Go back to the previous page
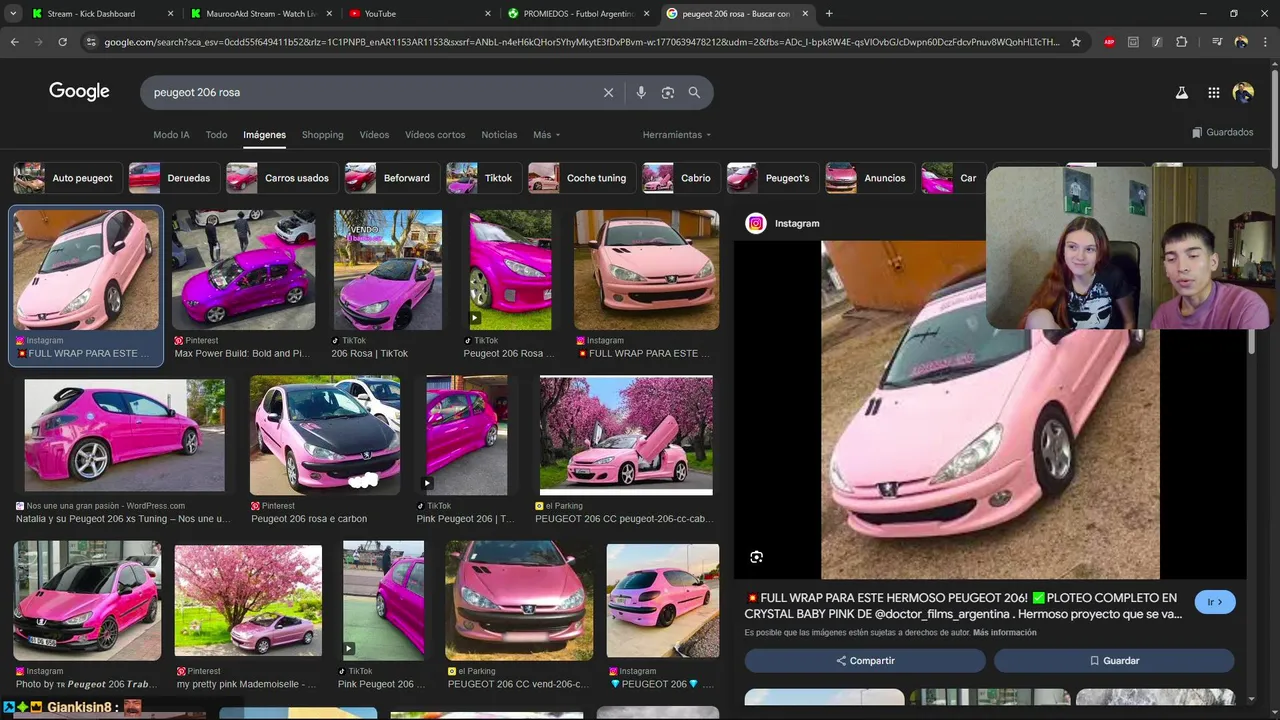Image resolution: width=1280 pixels, height=720 pixels. [x=14, y=42]
